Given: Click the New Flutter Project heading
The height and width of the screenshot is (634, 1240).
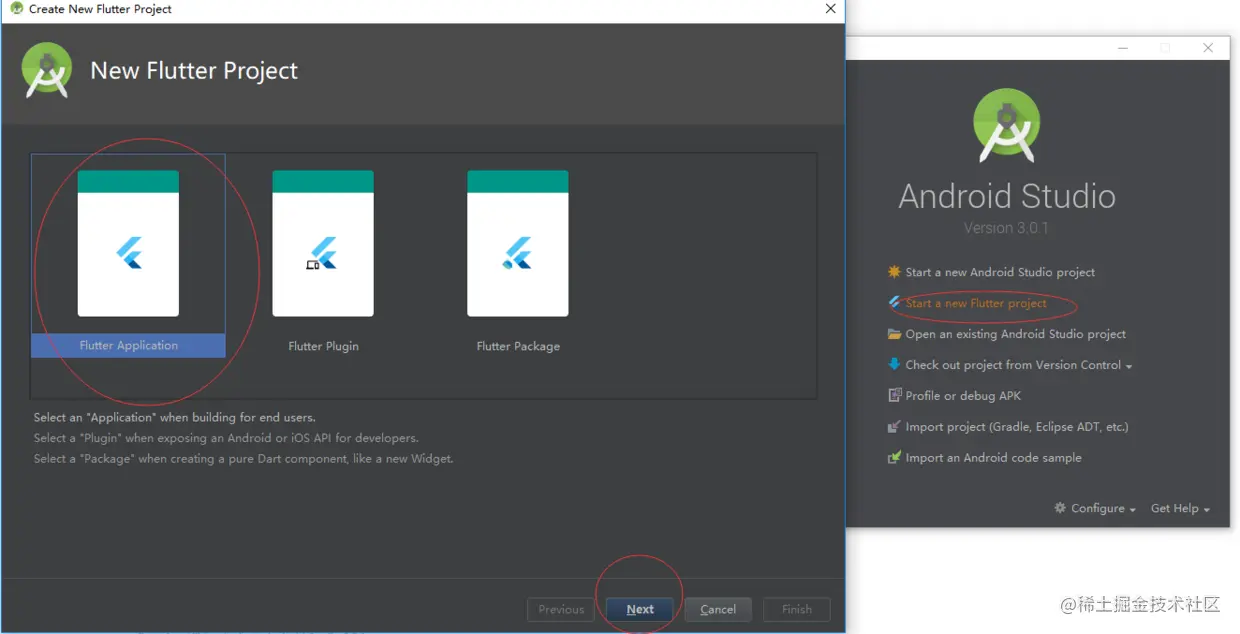Looking at the screenshot, I should (194, 71).
